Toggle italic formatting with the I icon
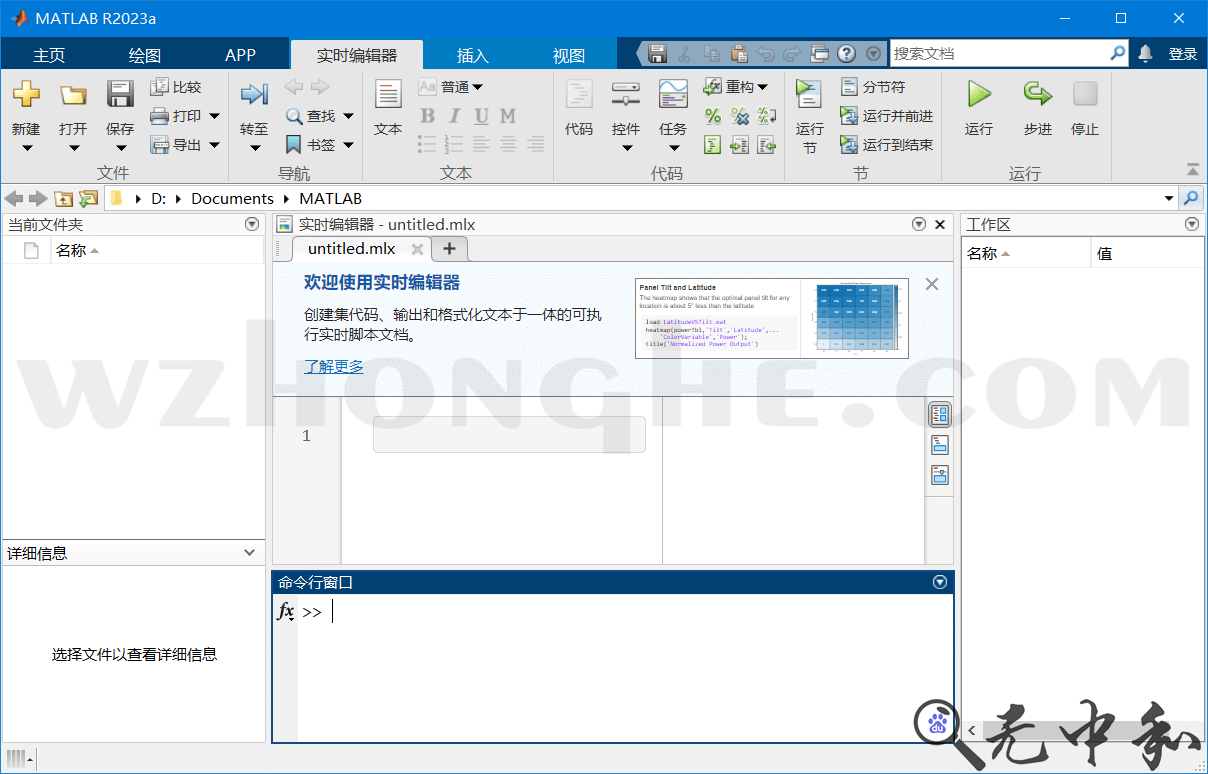Screen dimensions: 1208x774 pos(453,116)
